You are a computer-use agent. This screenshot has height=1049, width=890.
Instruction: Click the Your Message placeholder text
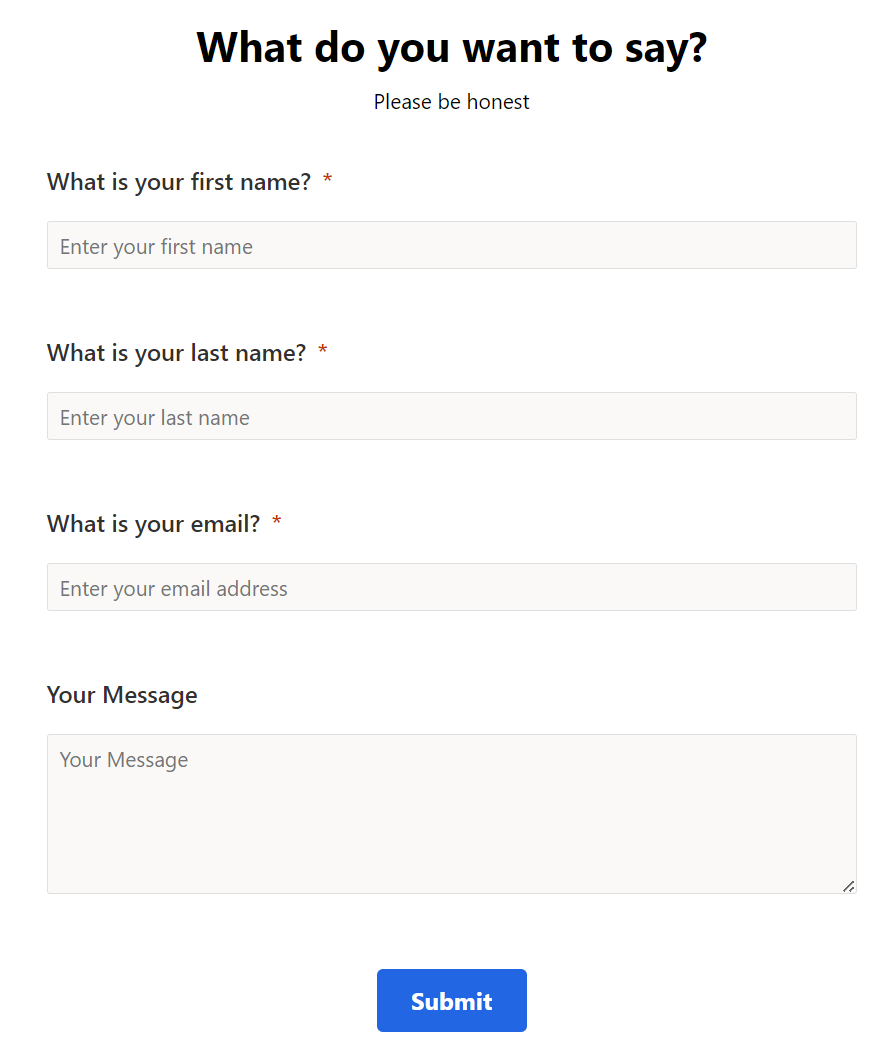pyautogui.click(x=124, y=759)
